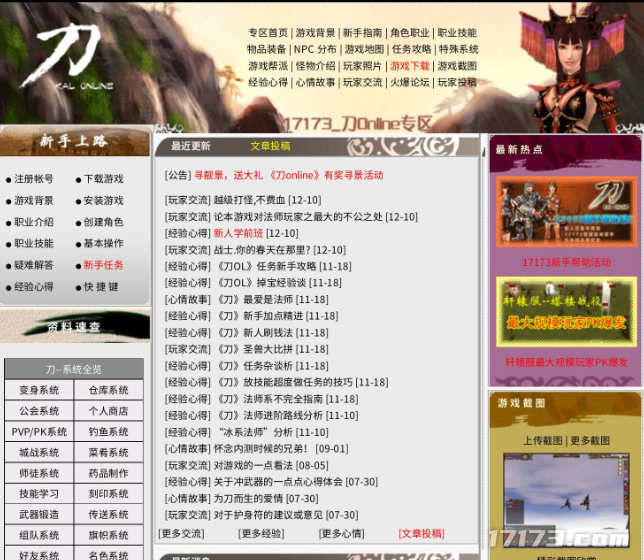Image resolution: width=644 pixels, height=560 pixels.
Task: Click the red 游戏下载 nav link
Action: [410, 66]
